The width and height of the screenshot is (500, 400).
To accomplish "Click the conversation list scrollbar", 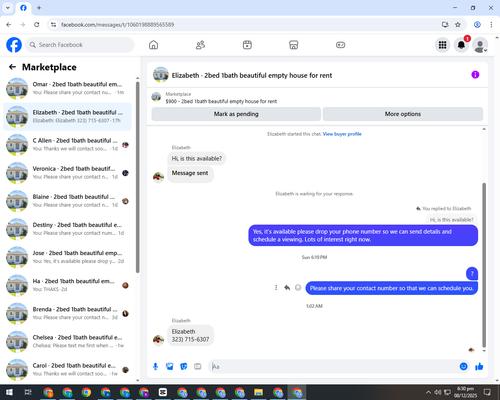I will click(x=138, y=177).
